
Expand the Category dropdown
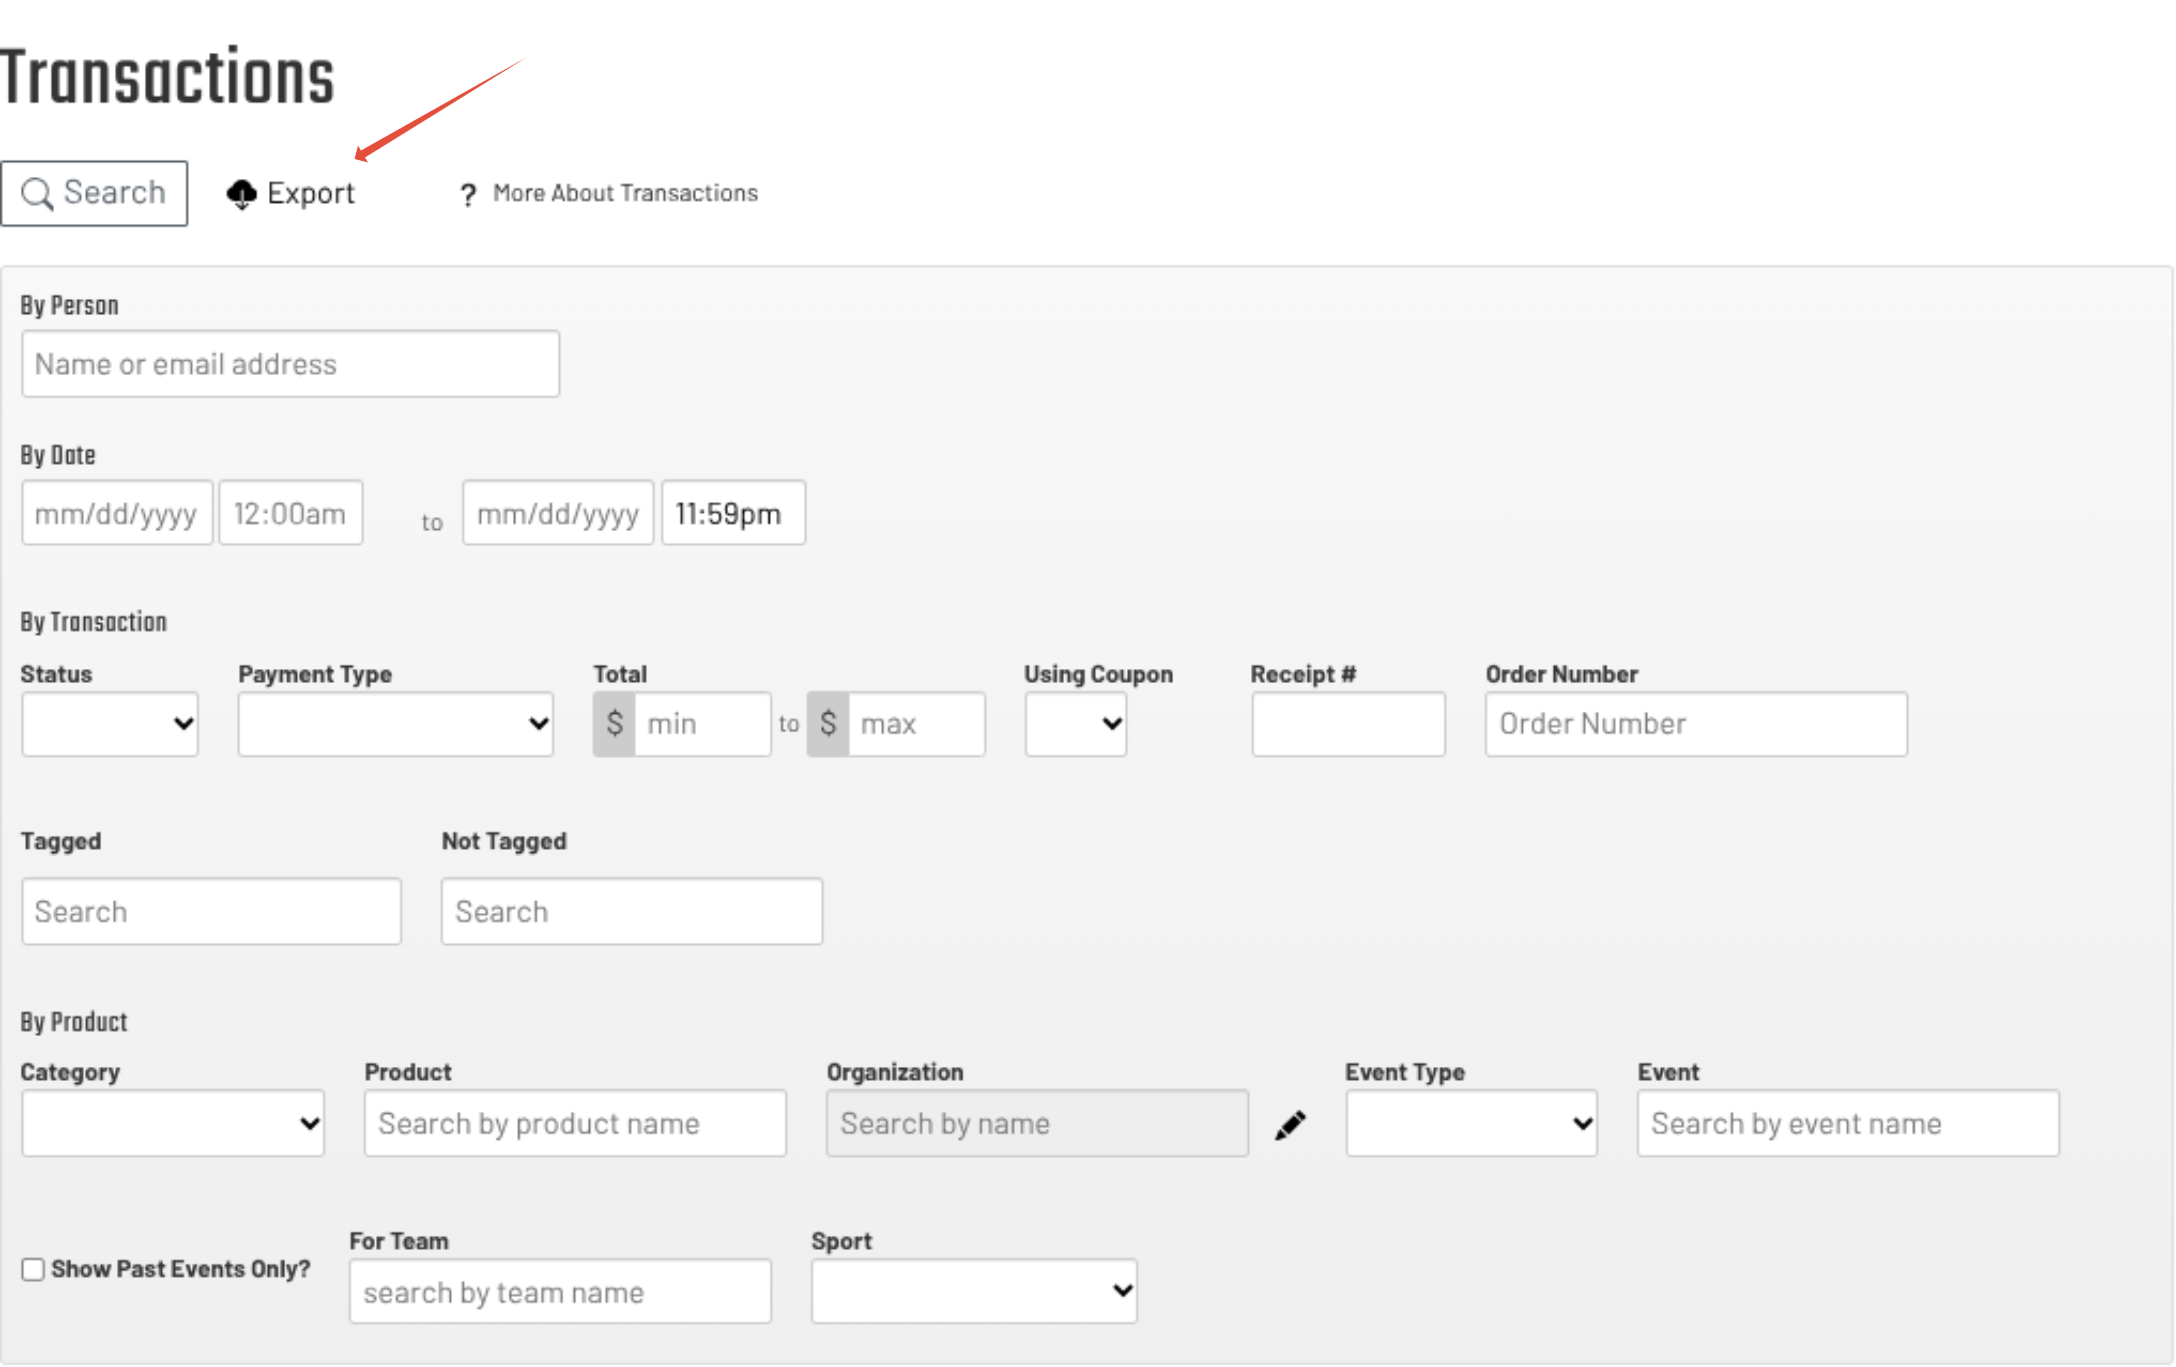click(x=173, y=1124)
